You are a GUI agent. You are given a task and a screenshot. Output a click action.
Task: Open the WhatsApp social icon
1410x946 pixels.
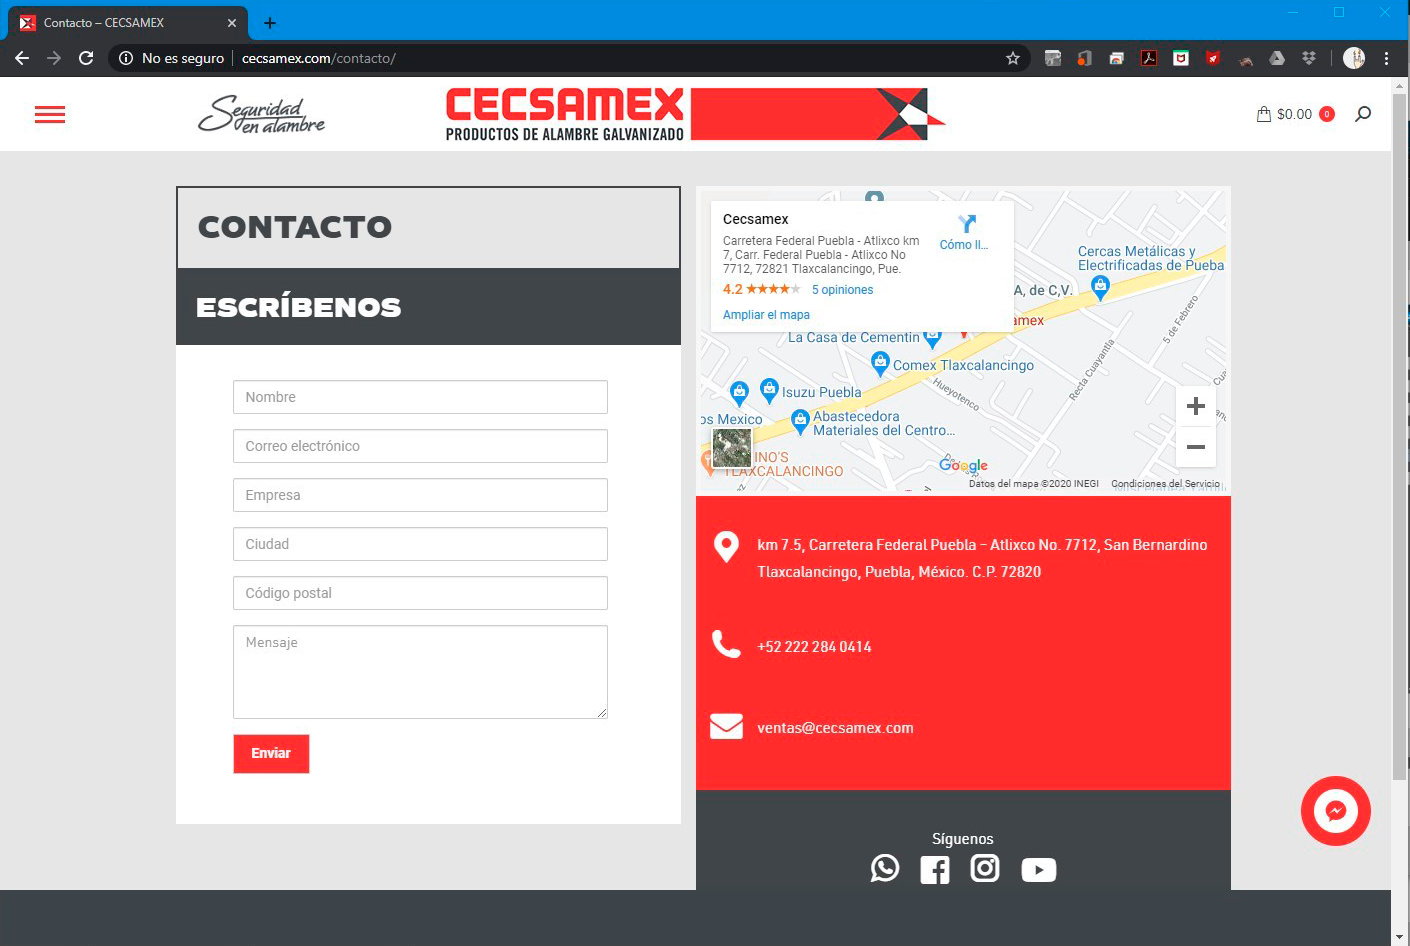885,868
